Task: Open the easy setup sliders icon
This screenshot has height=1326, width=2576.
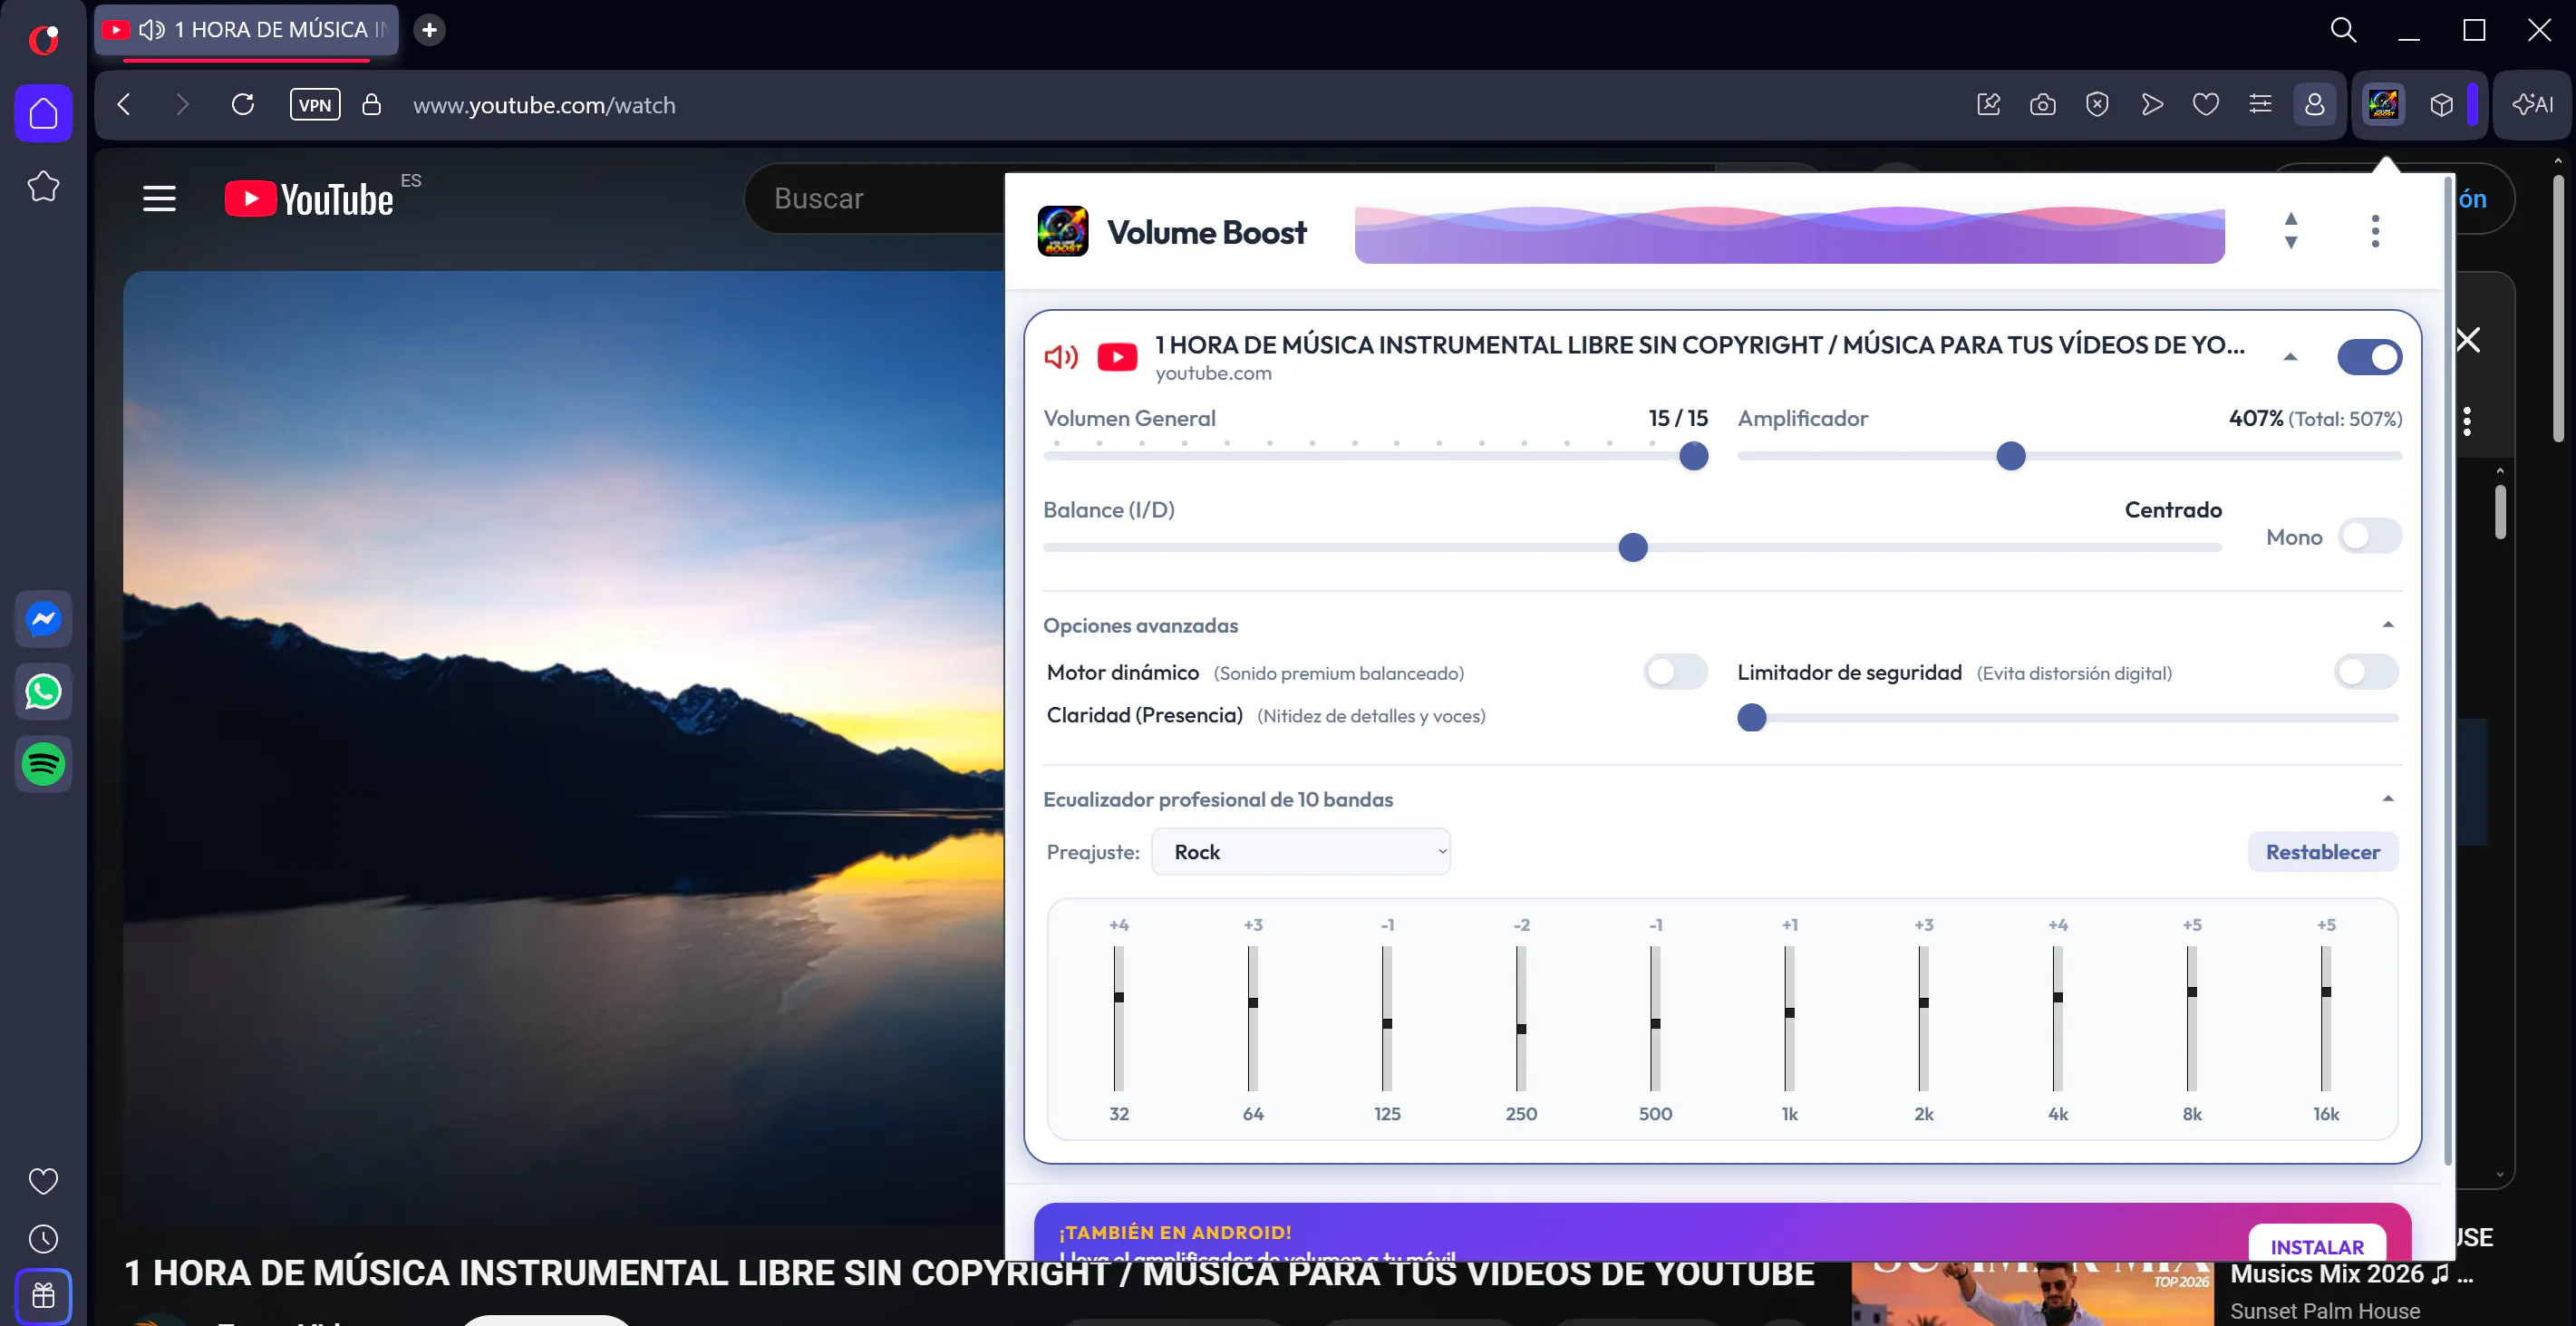Action: coord(2260,104)
